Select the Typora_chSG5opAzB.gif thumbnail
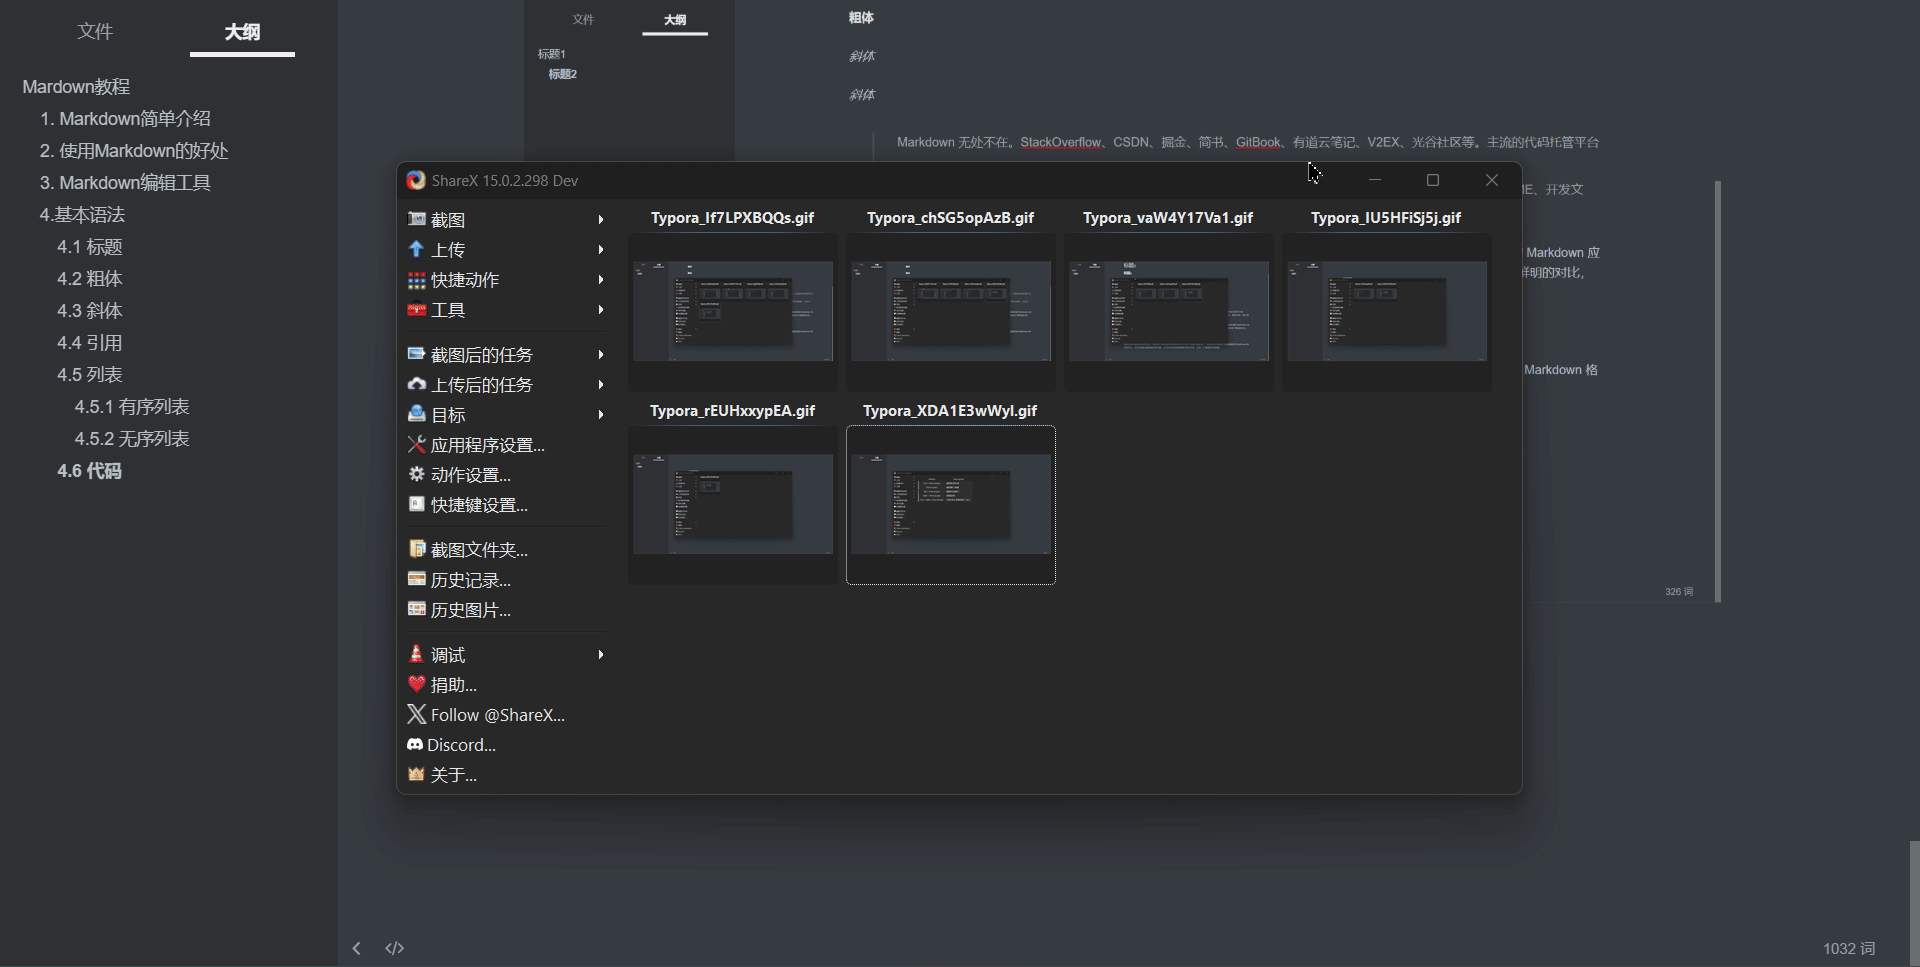 (951, 311)
